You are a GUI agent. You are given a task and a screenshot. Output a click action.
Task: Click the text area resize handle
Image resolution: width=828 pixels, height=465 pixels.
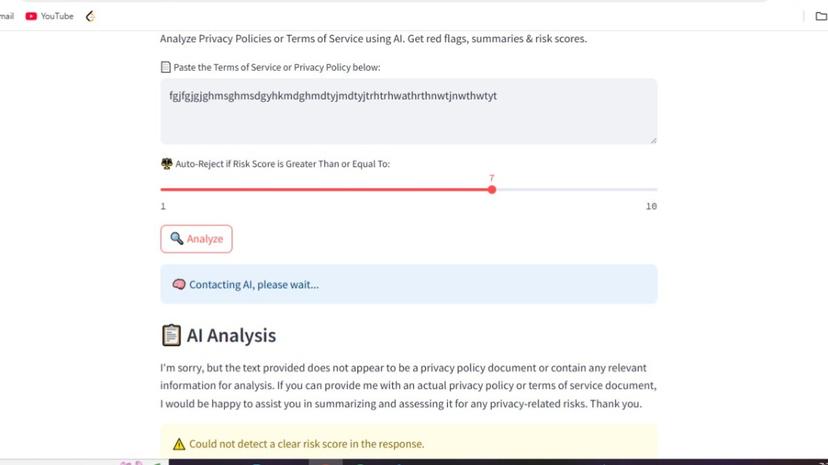coord(653,140)
